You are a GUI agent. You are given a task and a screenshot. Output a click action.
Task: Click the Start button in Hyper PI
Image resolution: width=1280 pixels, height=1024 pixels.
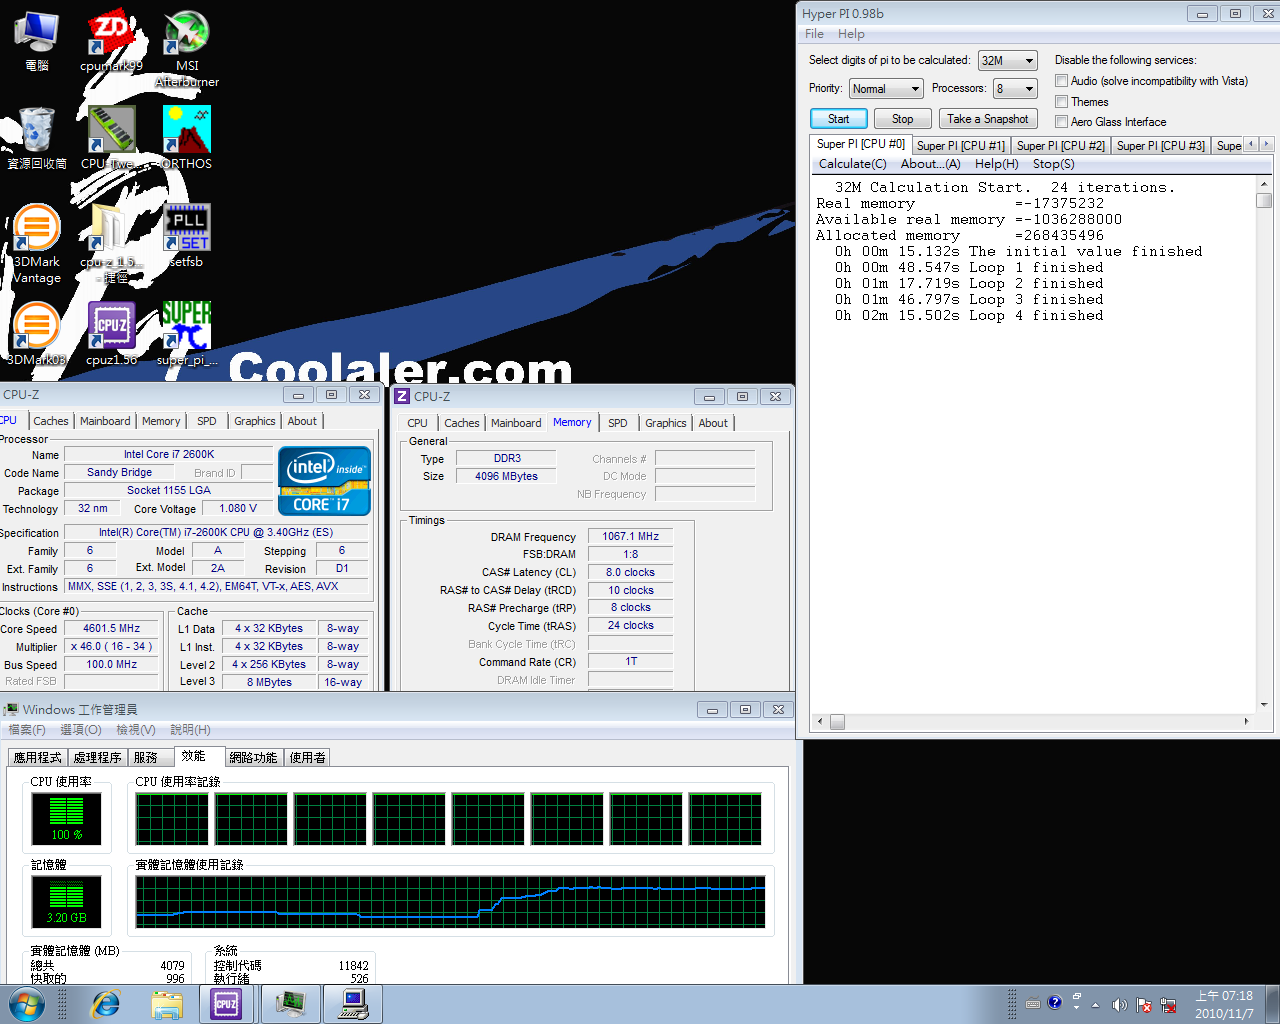838,119
